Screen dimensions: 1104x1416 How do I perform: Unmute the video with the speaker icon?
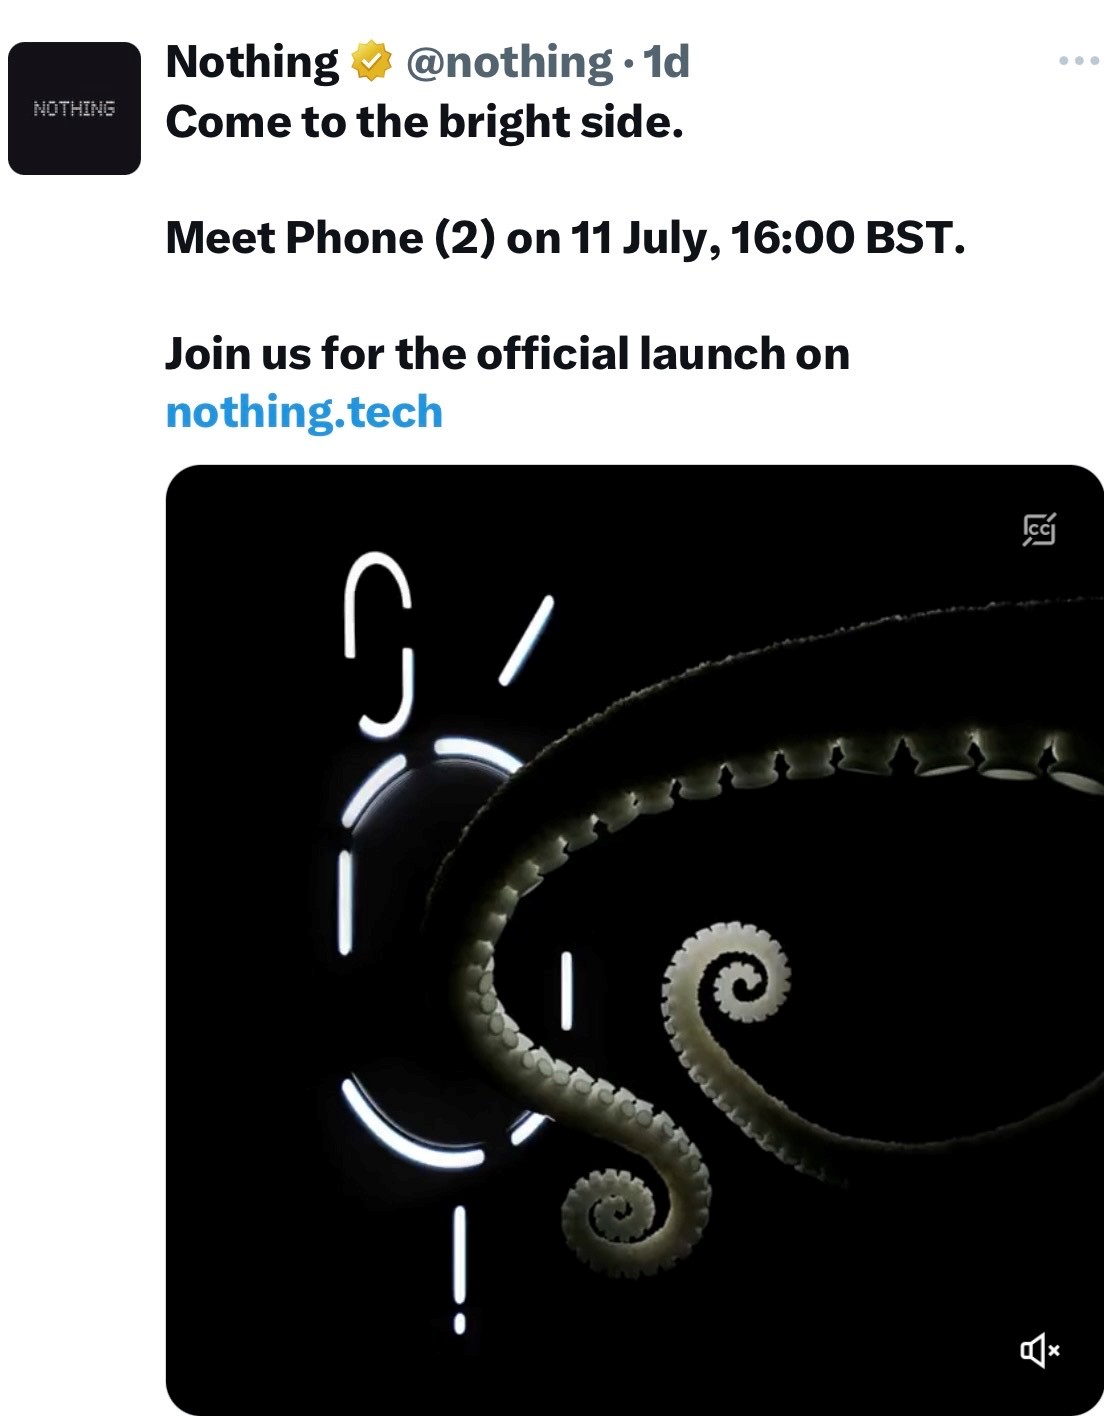click(x=1039, y=1351)
